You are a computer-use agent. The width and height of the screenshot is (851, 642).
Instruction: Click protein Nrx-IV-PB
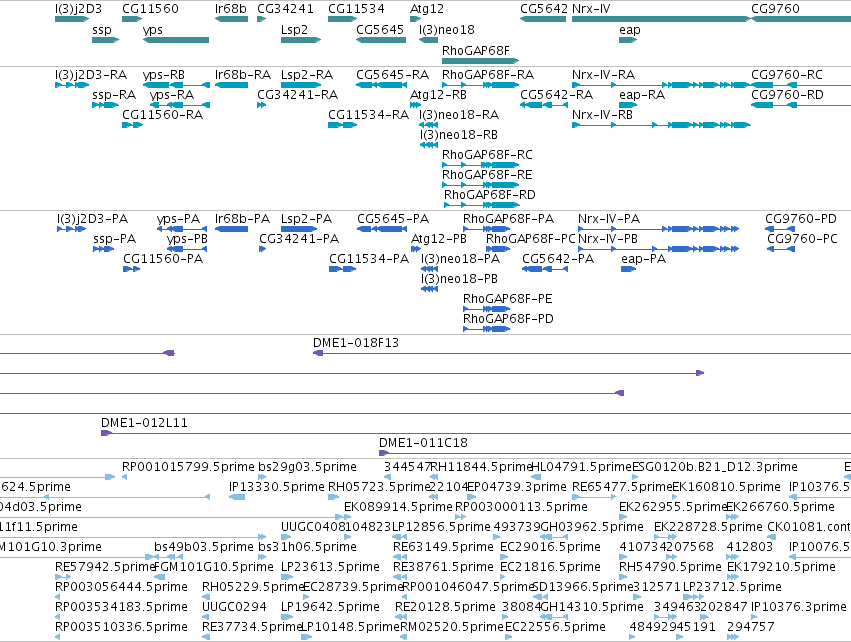[x=607, y=239]
